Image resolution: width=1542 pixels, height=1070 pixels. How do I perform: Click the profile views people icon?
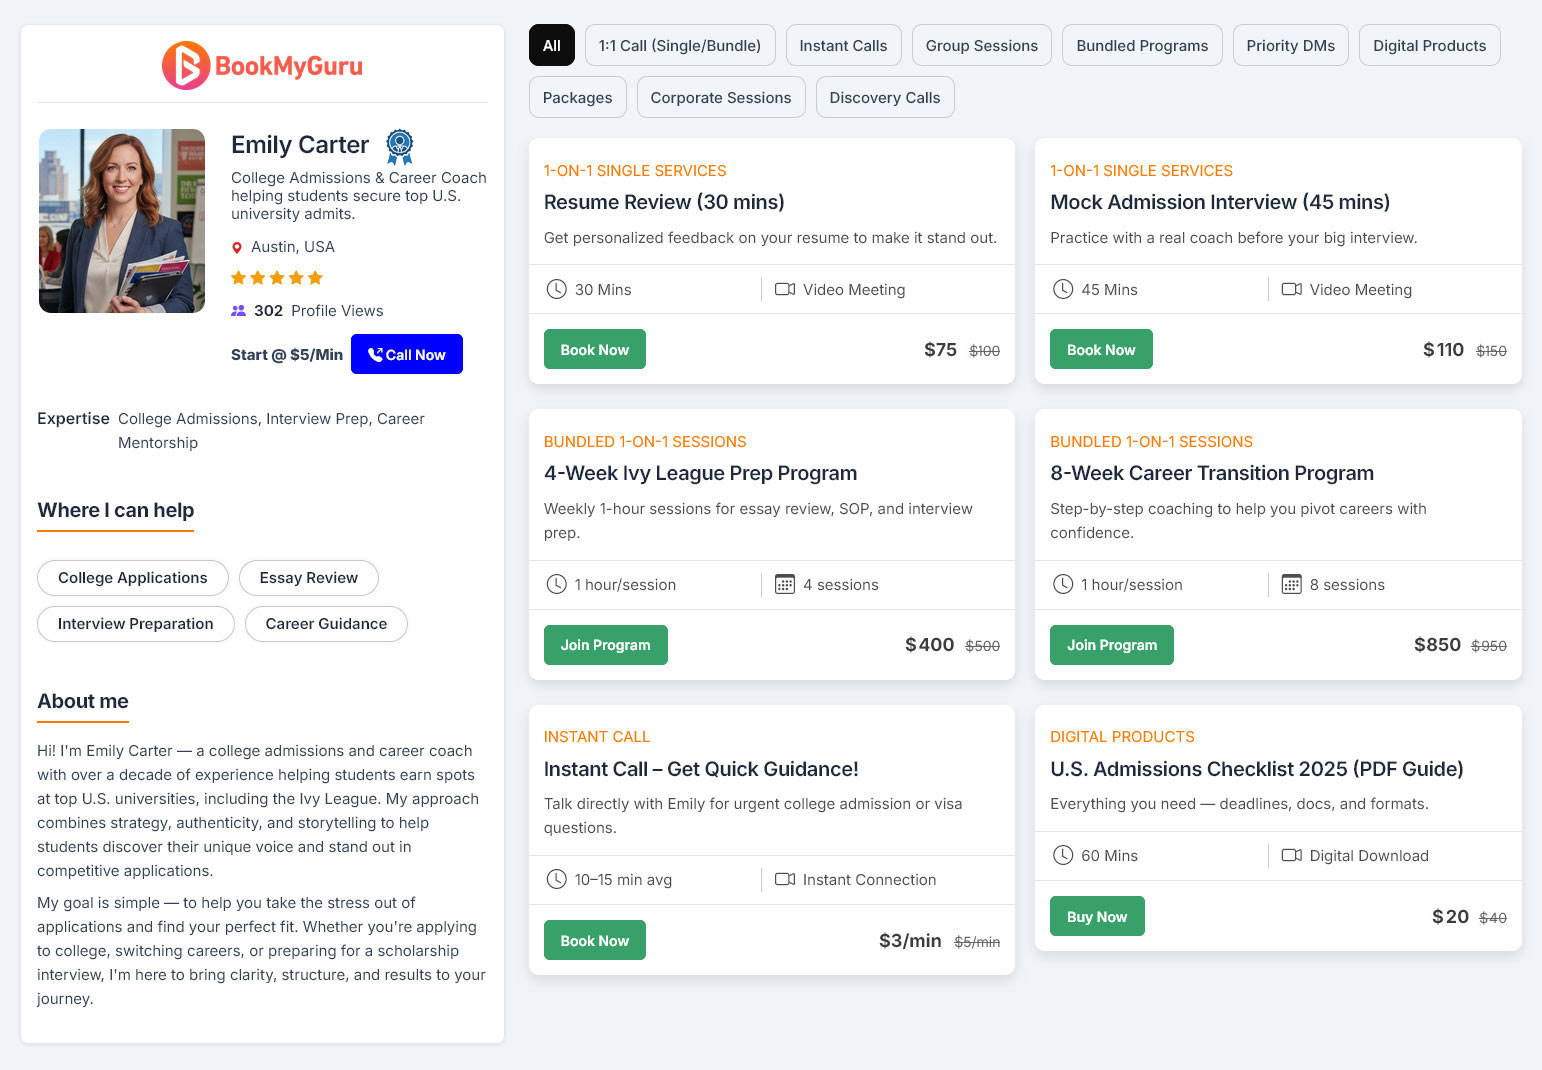pyautogui.click(x=238, y=311)
